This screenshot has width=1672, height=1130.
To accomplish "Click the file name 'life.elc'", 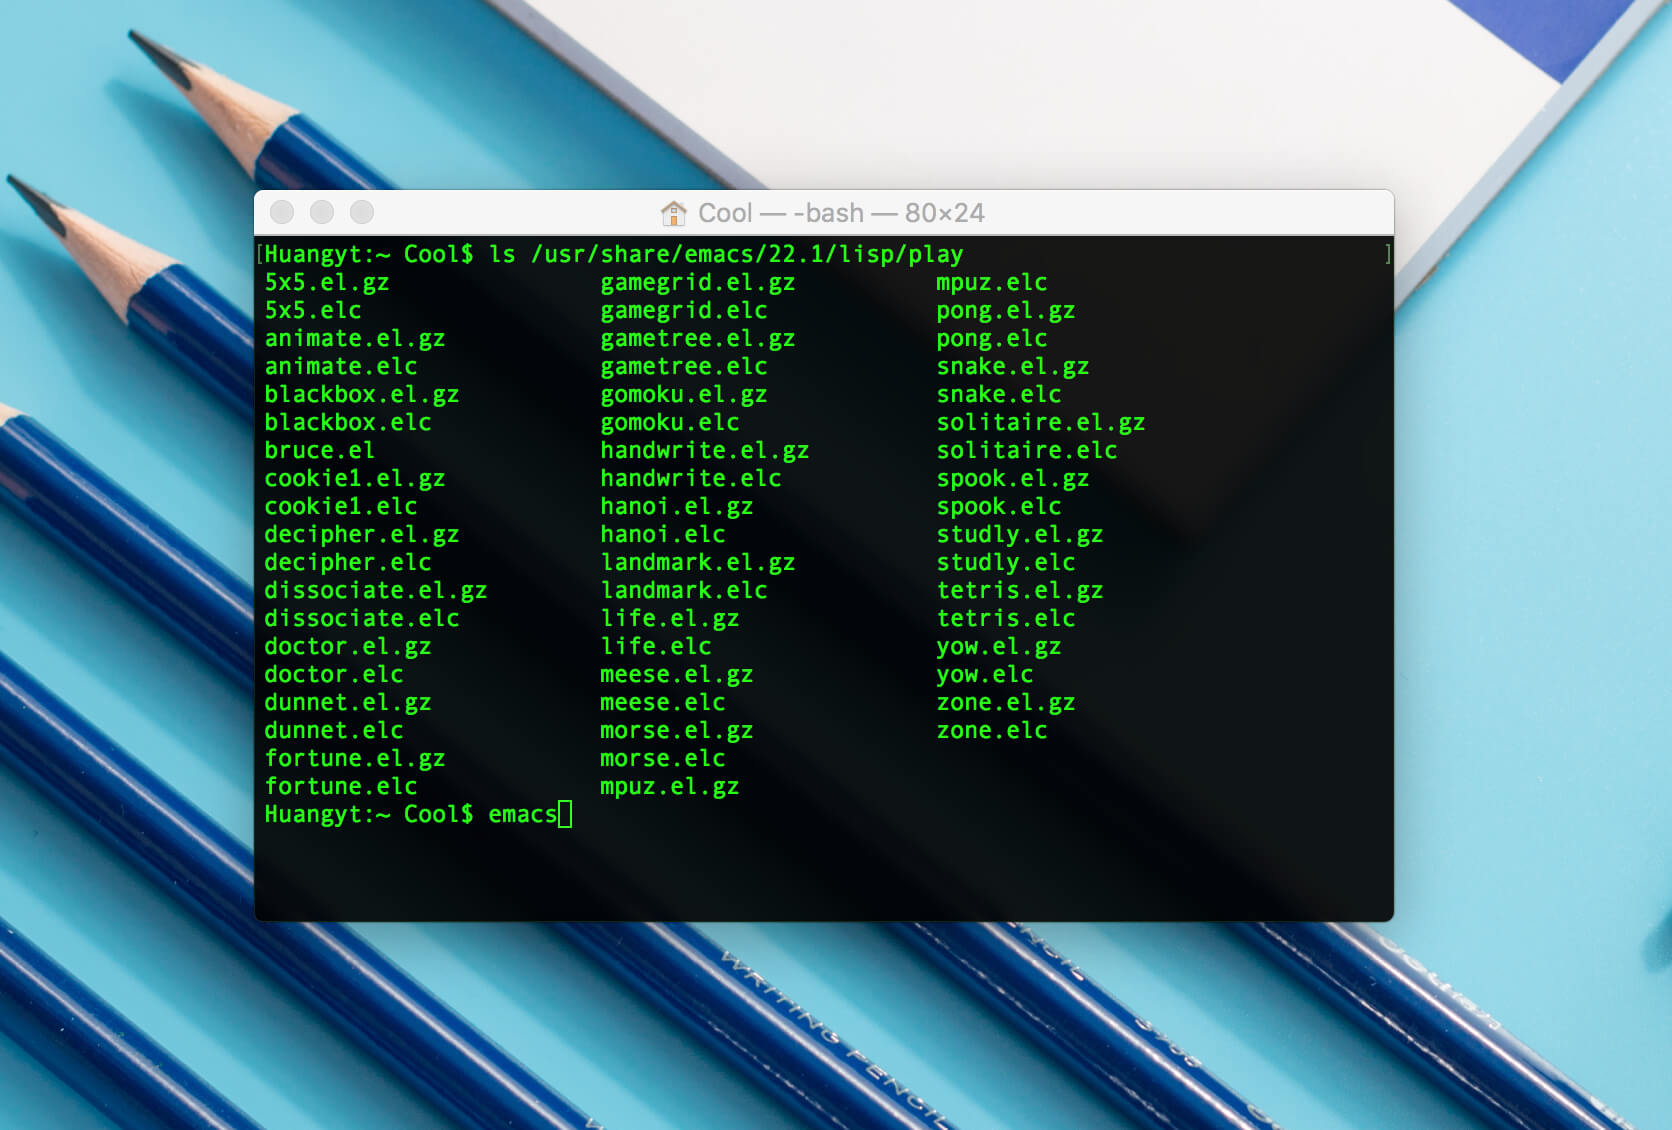I will click(656, 646).
